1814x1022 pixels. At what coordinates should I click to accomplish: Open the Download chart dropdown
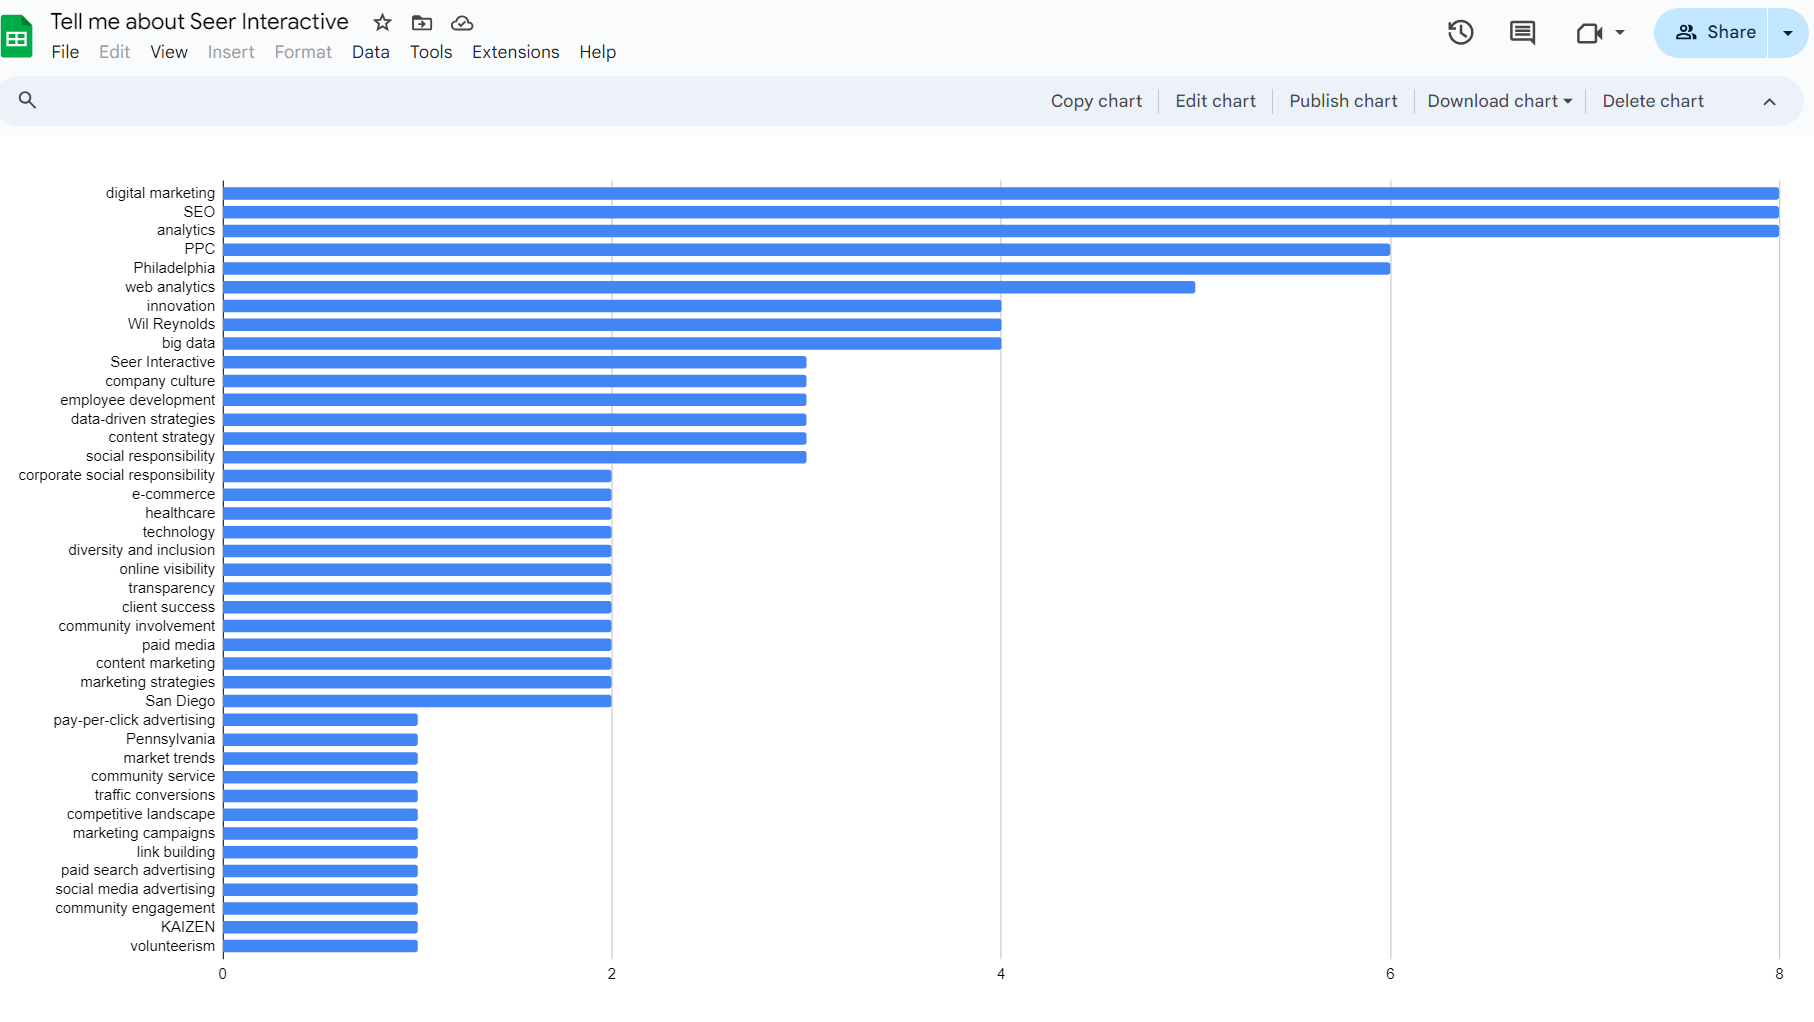click(1499, 101)
